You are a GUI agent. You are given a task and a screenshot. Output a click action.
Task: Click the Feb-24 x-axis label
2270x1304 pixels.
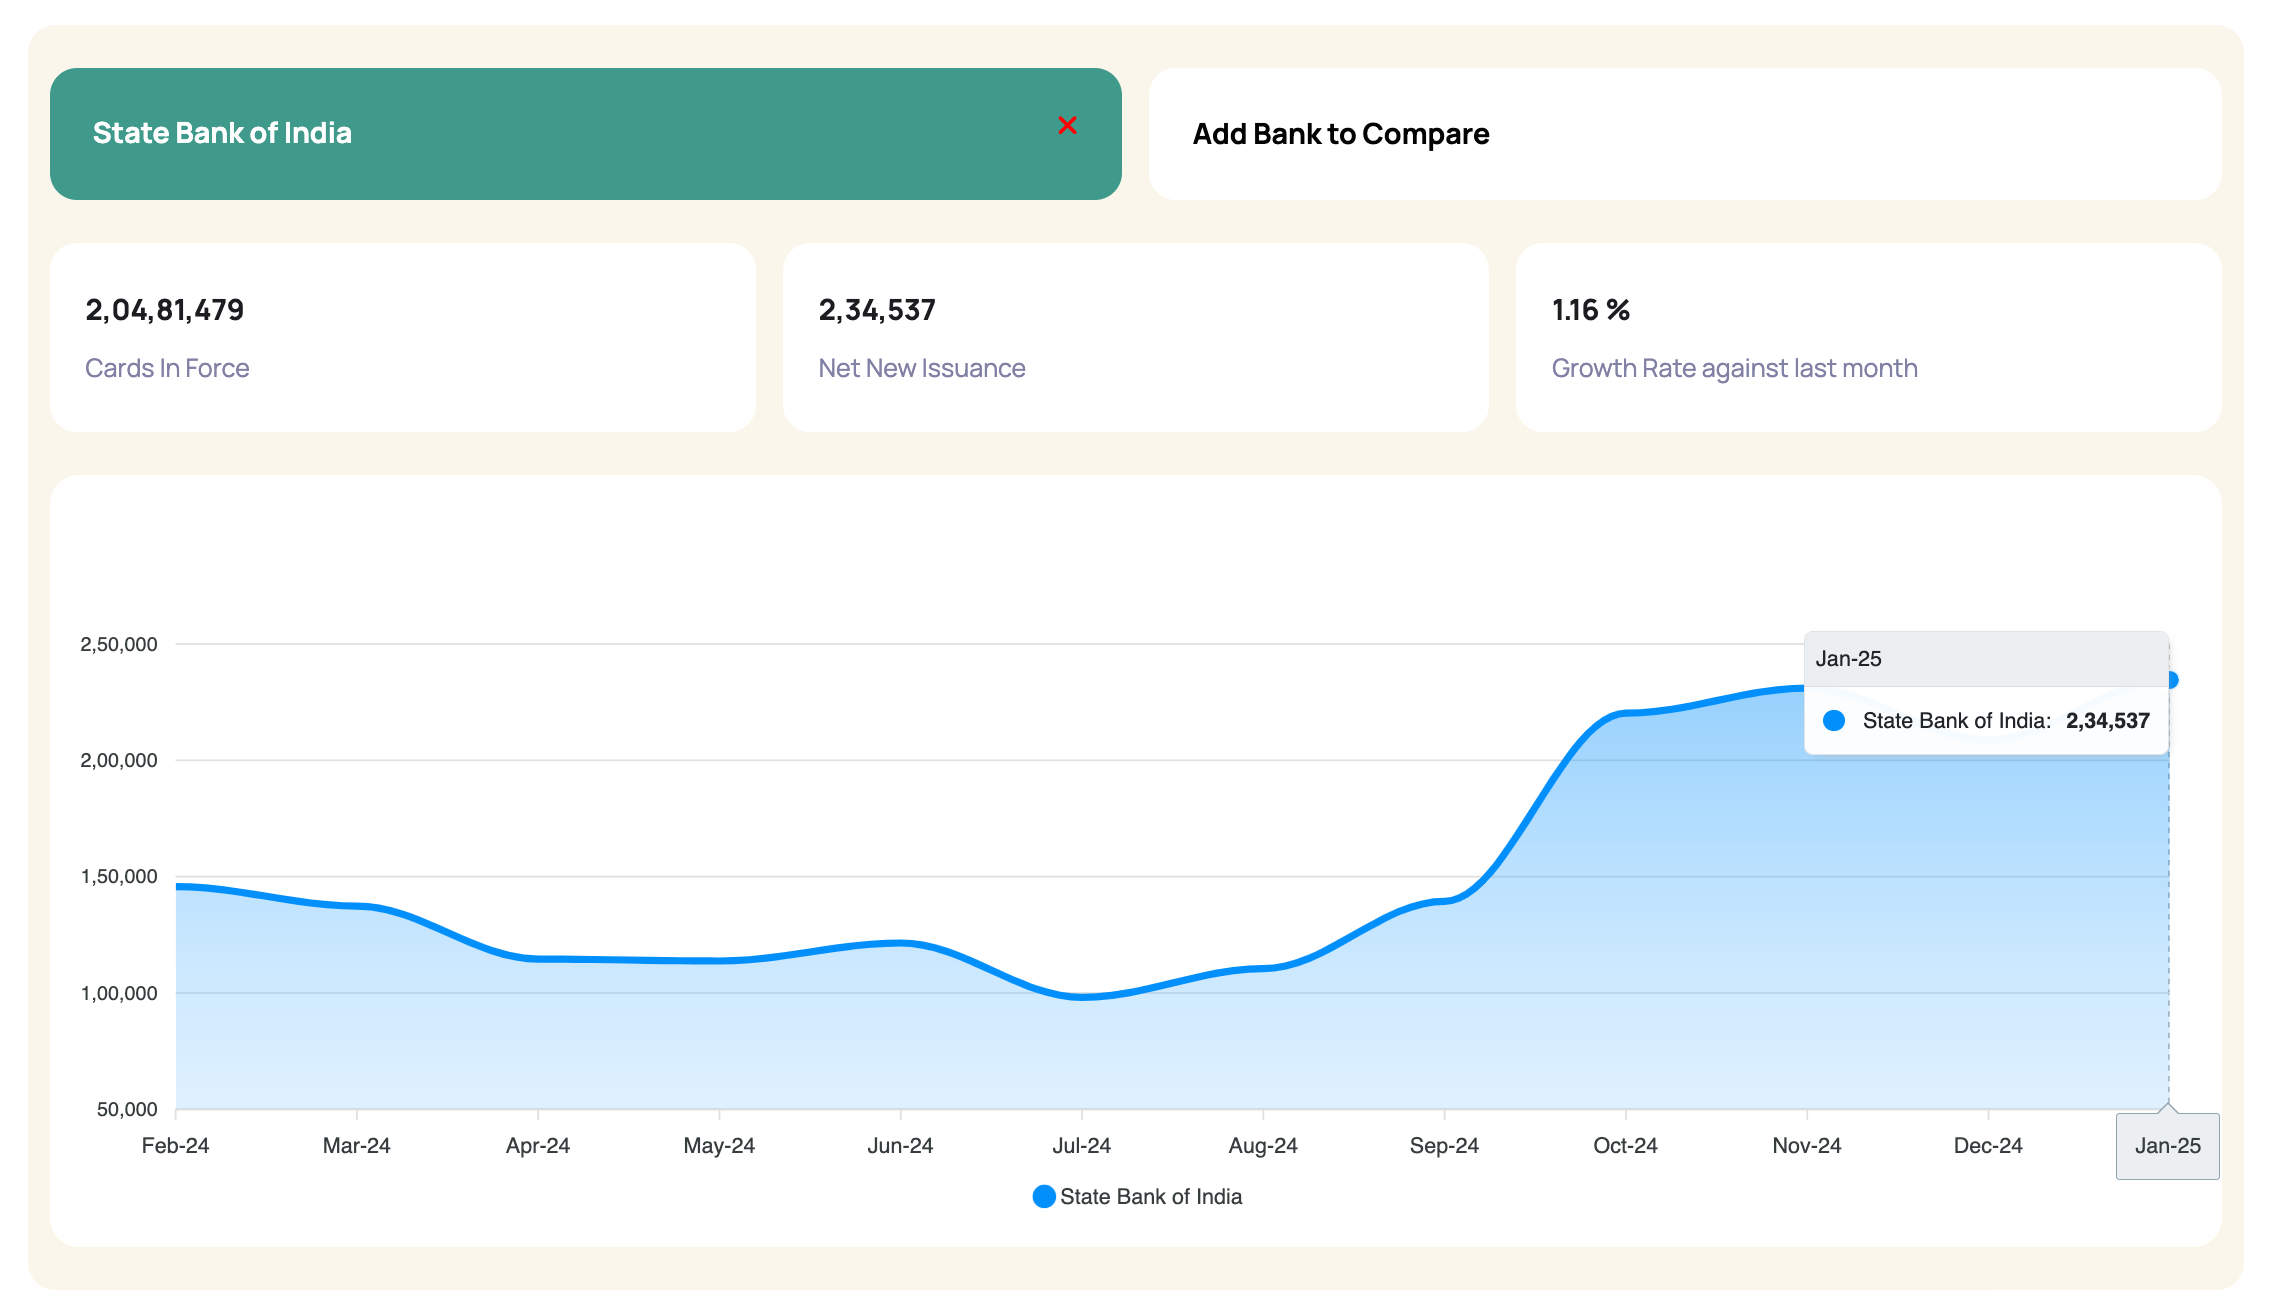(x=175, y=1146)
